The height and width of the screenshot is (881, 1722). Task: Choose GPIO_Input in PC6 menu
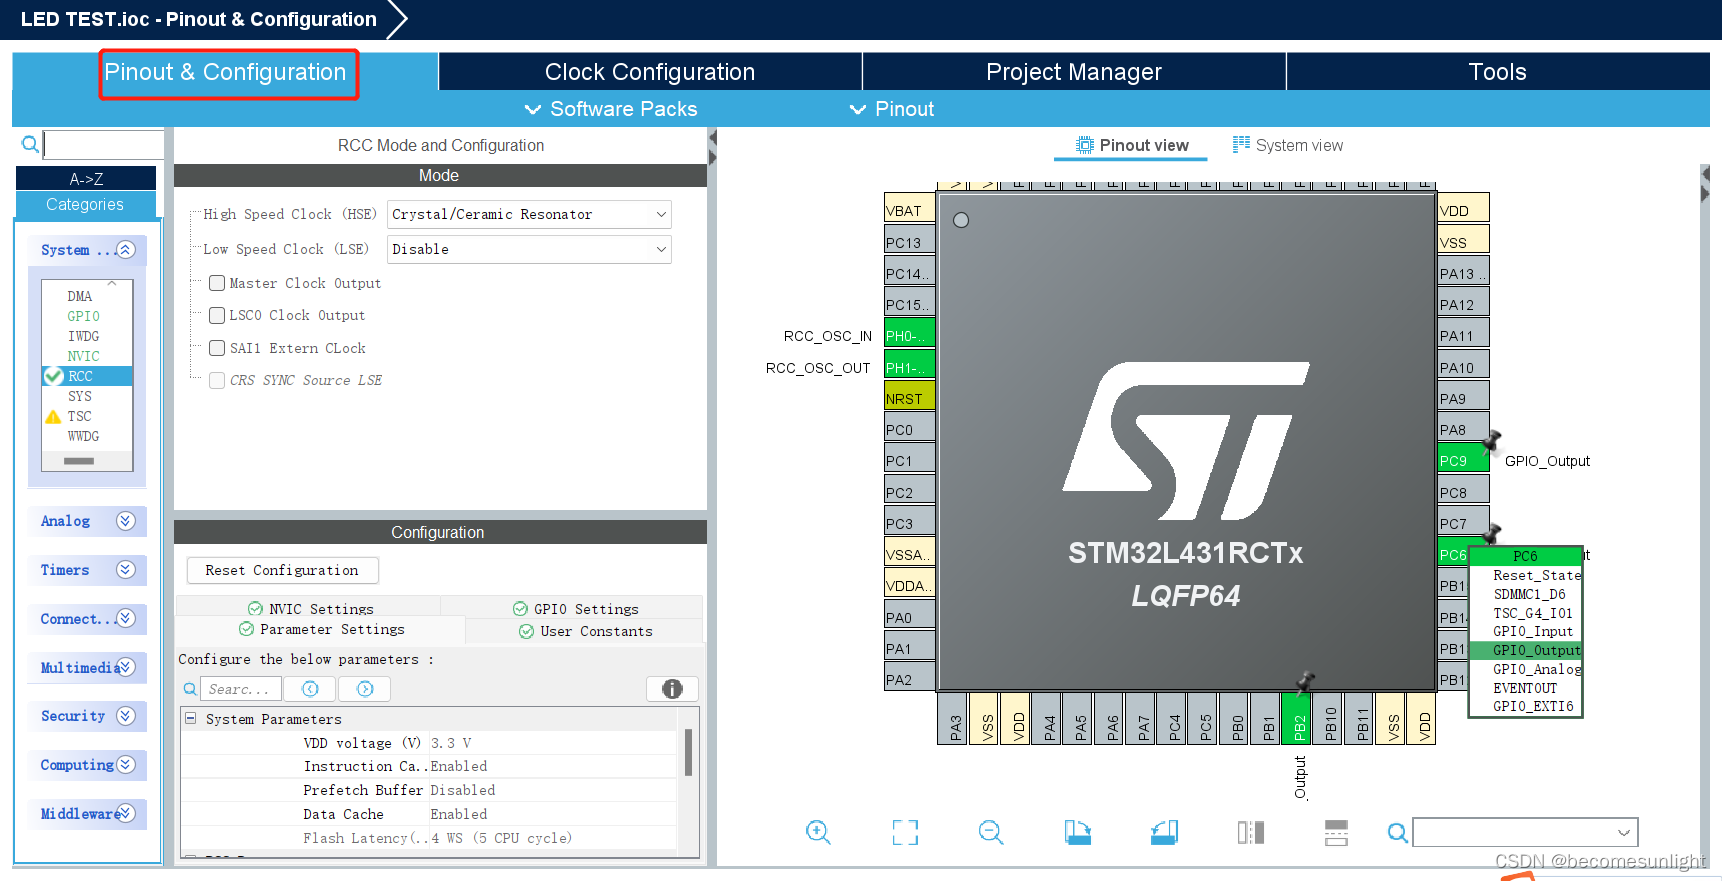pos(1526,631)
